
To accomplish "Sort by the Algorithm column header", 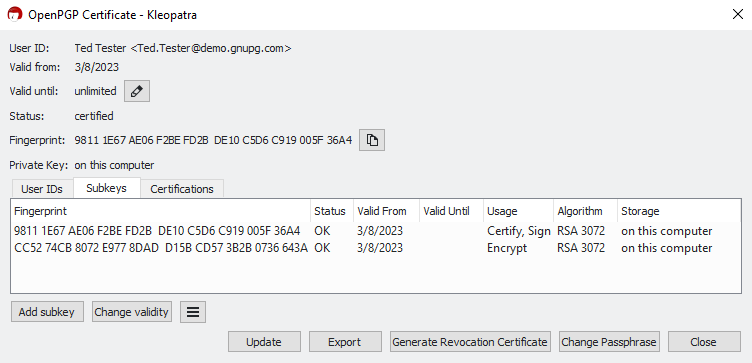I will (x=585, y=211).
